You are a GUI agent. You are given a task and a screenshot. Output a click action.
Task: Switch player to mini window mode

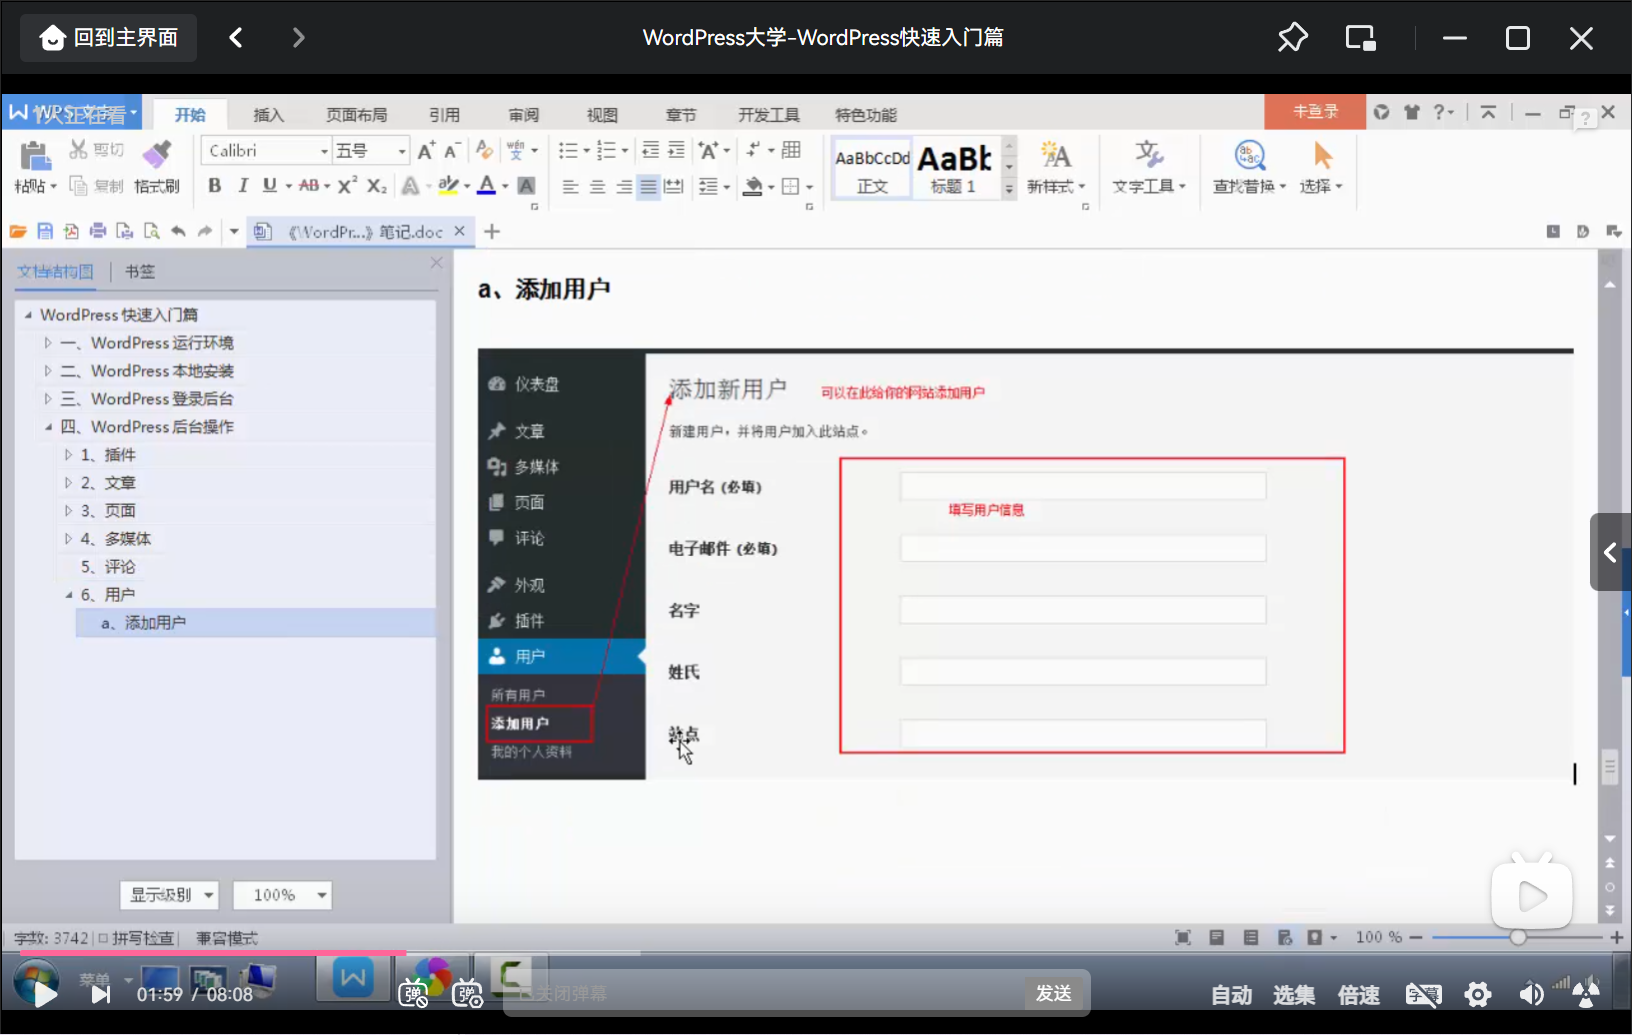pos(1360,38)
